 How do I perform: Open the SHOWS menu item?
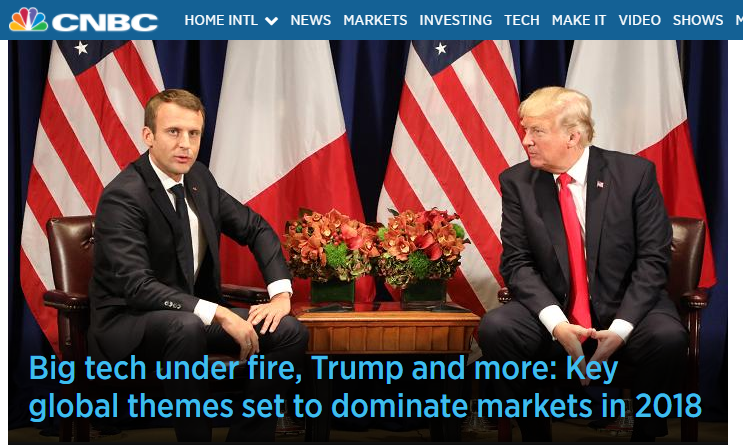(x=698, y=20)
